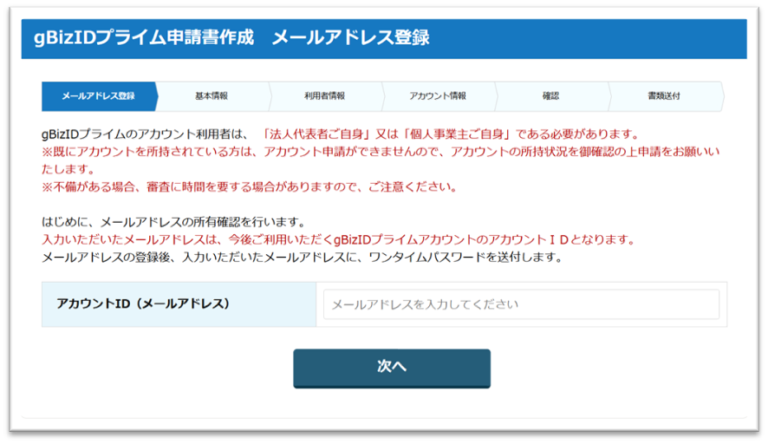Go to the 基本情報 step

tap(211, 96)
